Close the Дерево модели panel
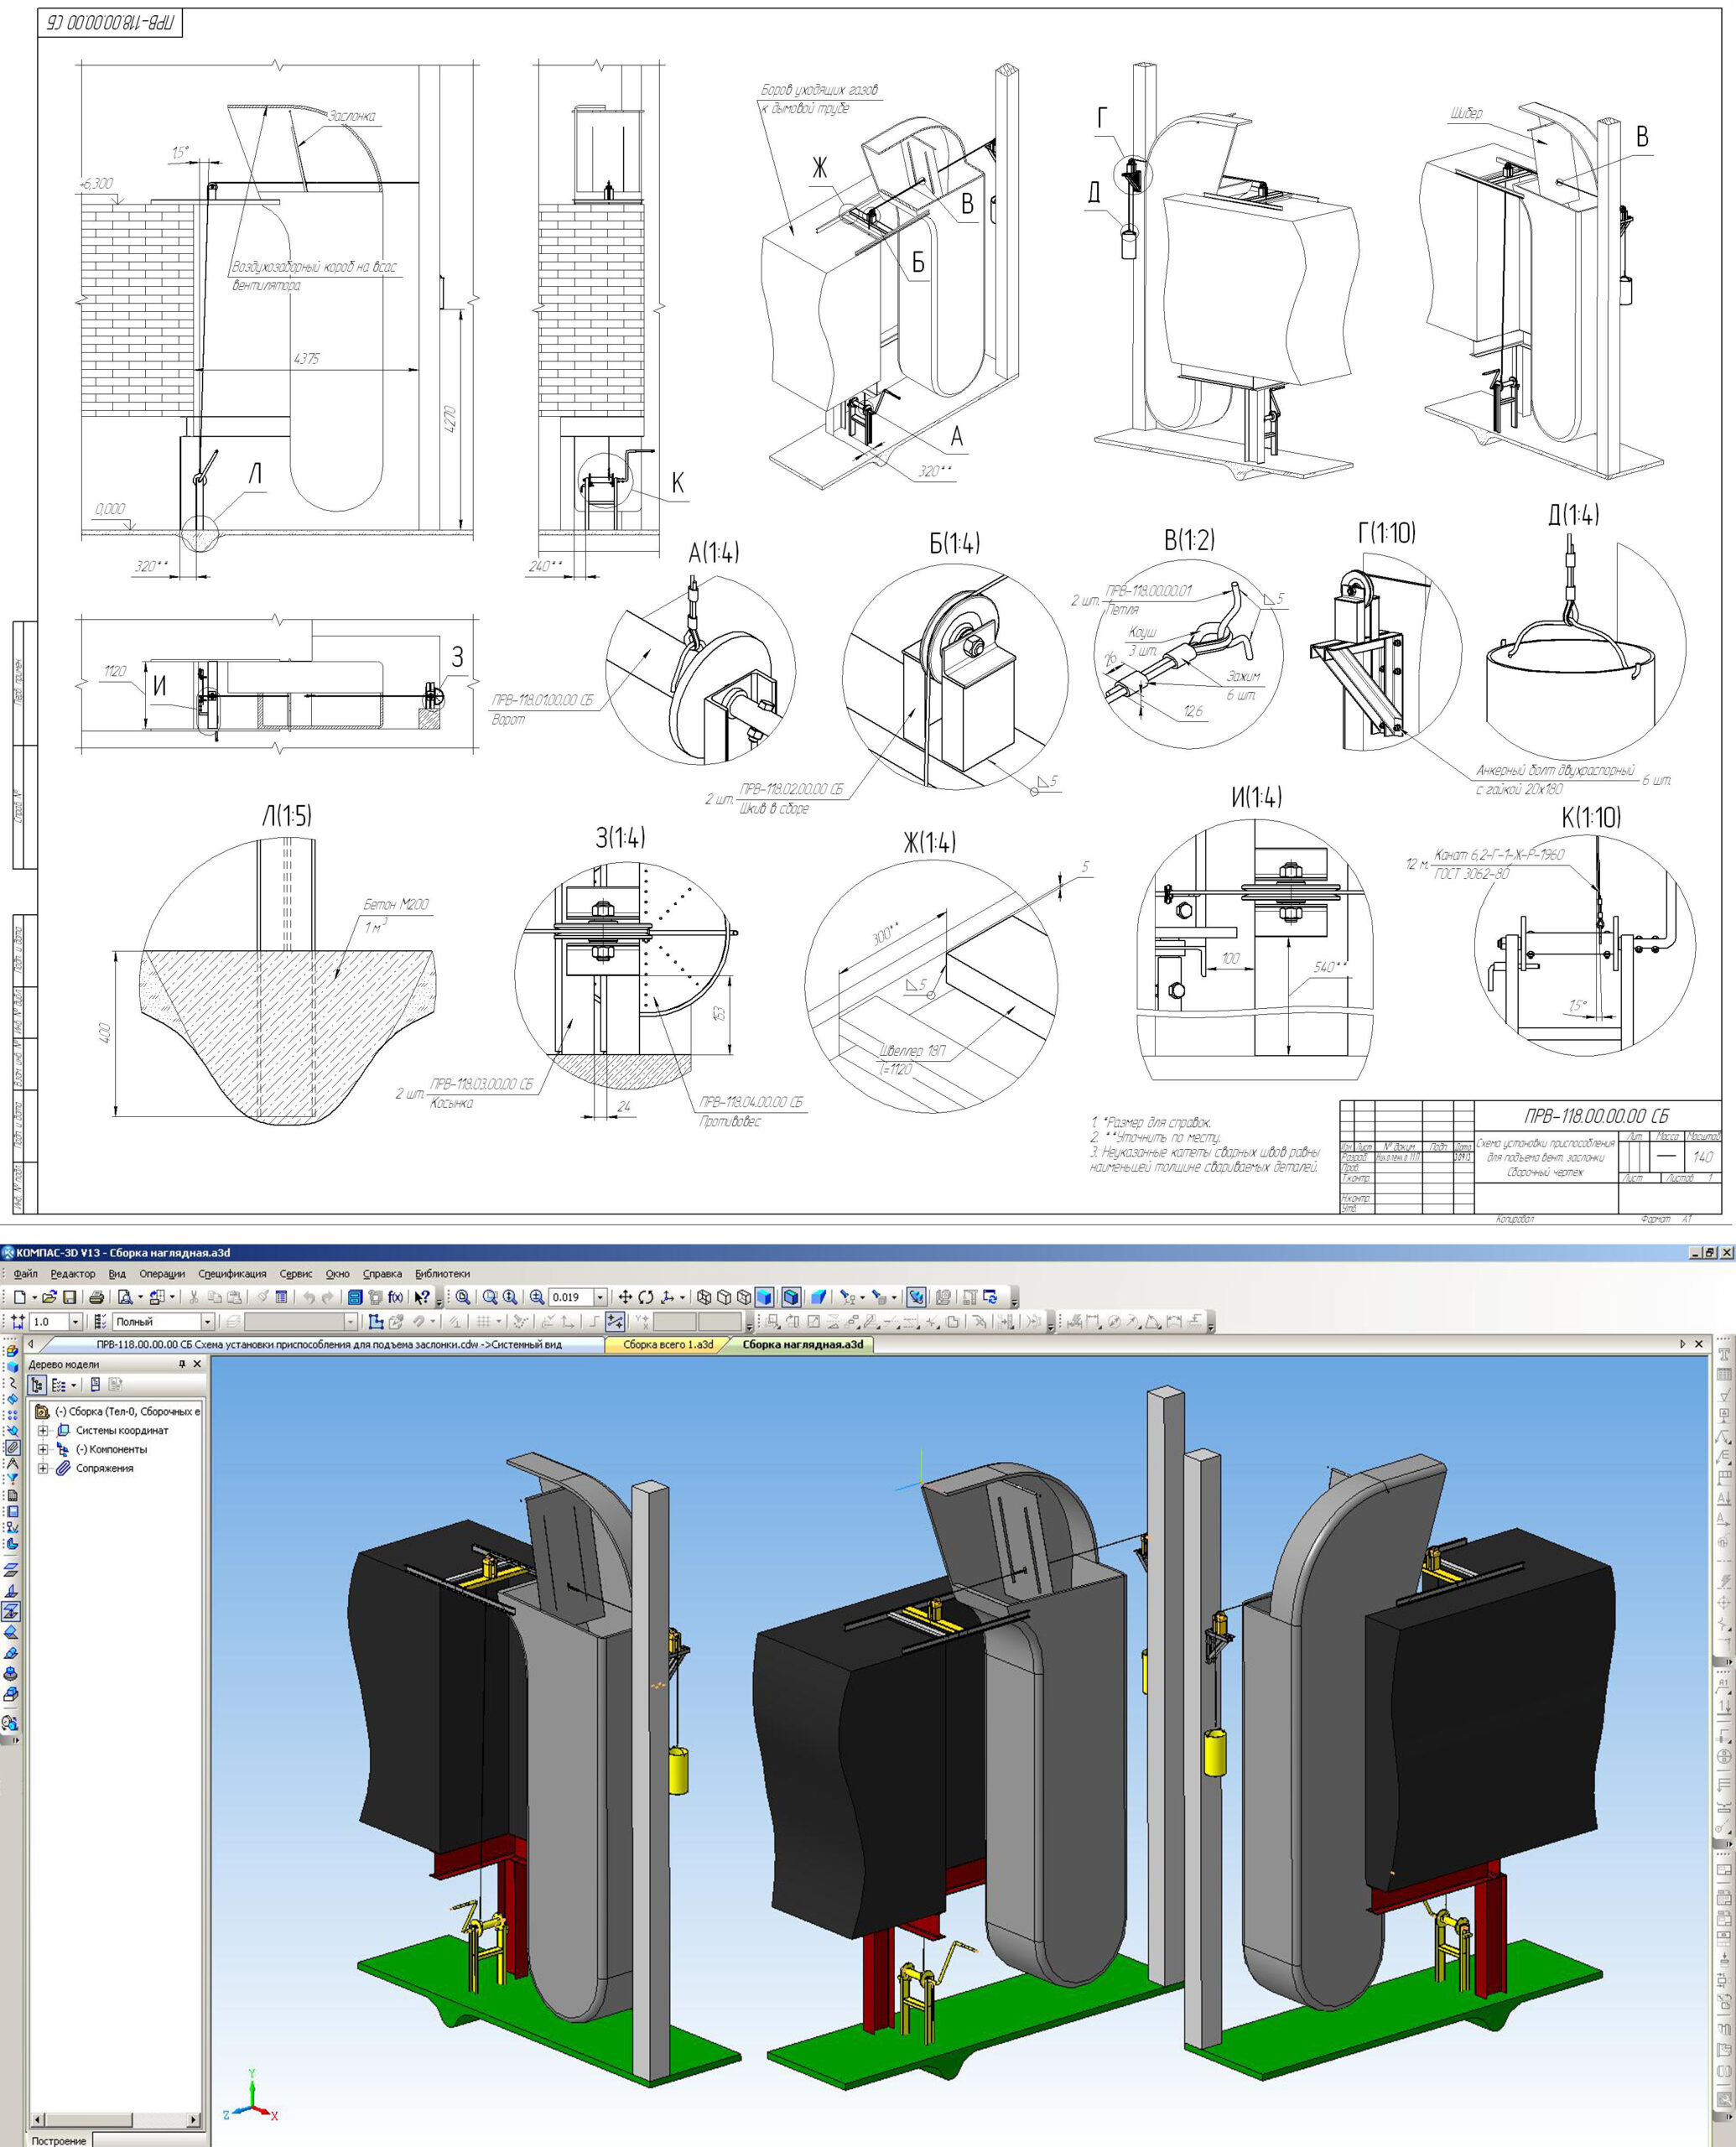Viewport: 1736px width, 2147px height. (197, 1365)
